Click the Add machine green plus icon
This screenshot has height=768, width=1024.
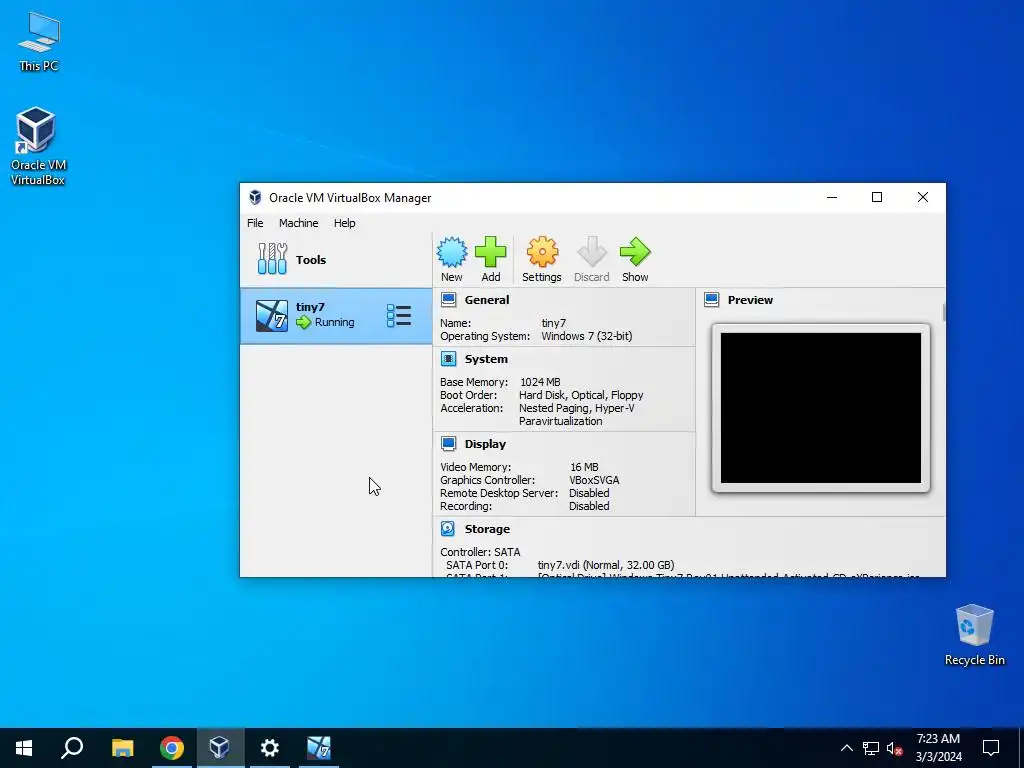point(490,252)
